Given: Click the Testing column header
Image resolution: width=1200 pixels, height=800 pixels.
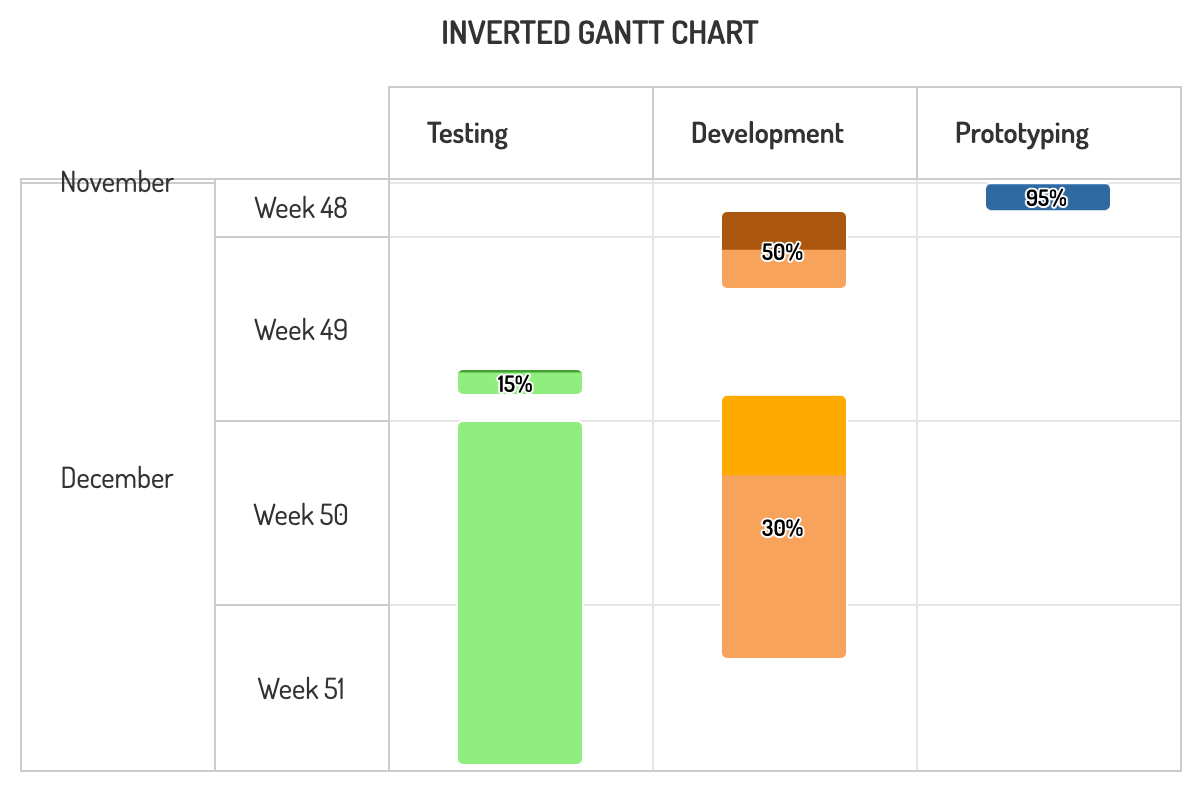Looking at the screenshot, I should (467, 133).
